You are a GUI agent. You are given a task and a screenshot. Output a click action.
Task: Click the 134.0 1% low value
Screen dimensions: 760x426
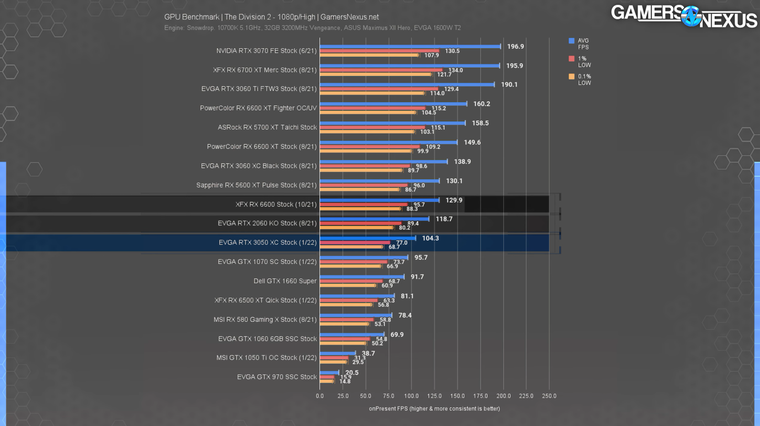[456, 70]
